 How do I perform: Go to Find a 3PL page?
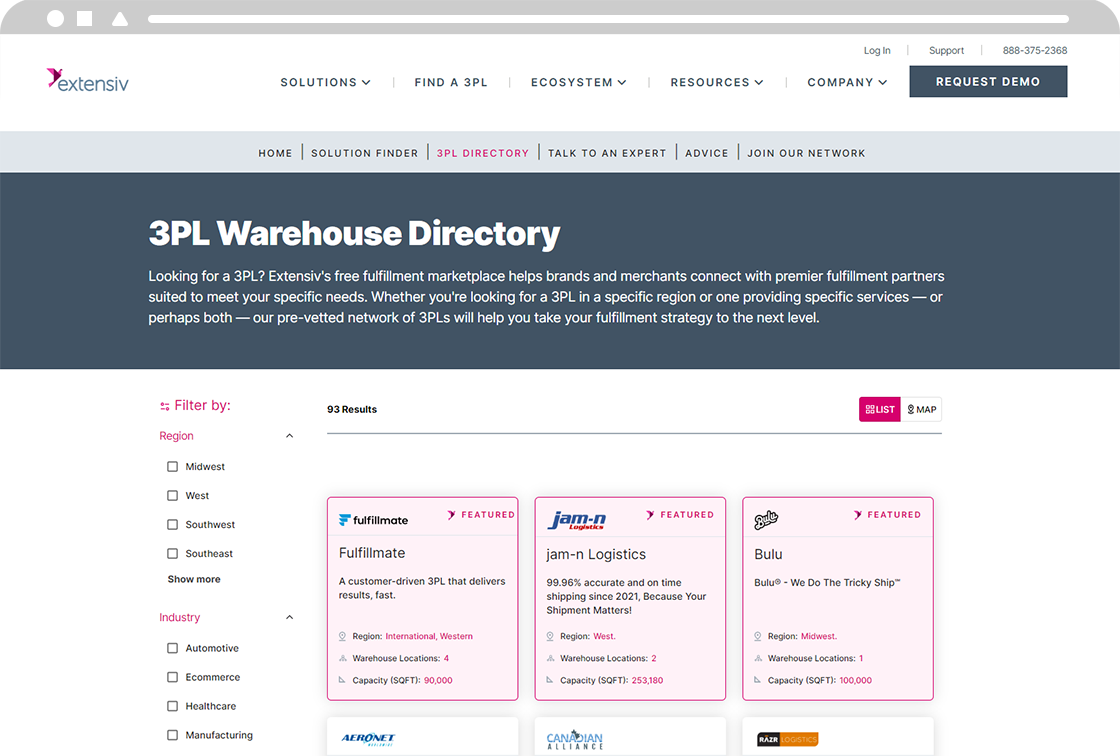pos(451,82)
